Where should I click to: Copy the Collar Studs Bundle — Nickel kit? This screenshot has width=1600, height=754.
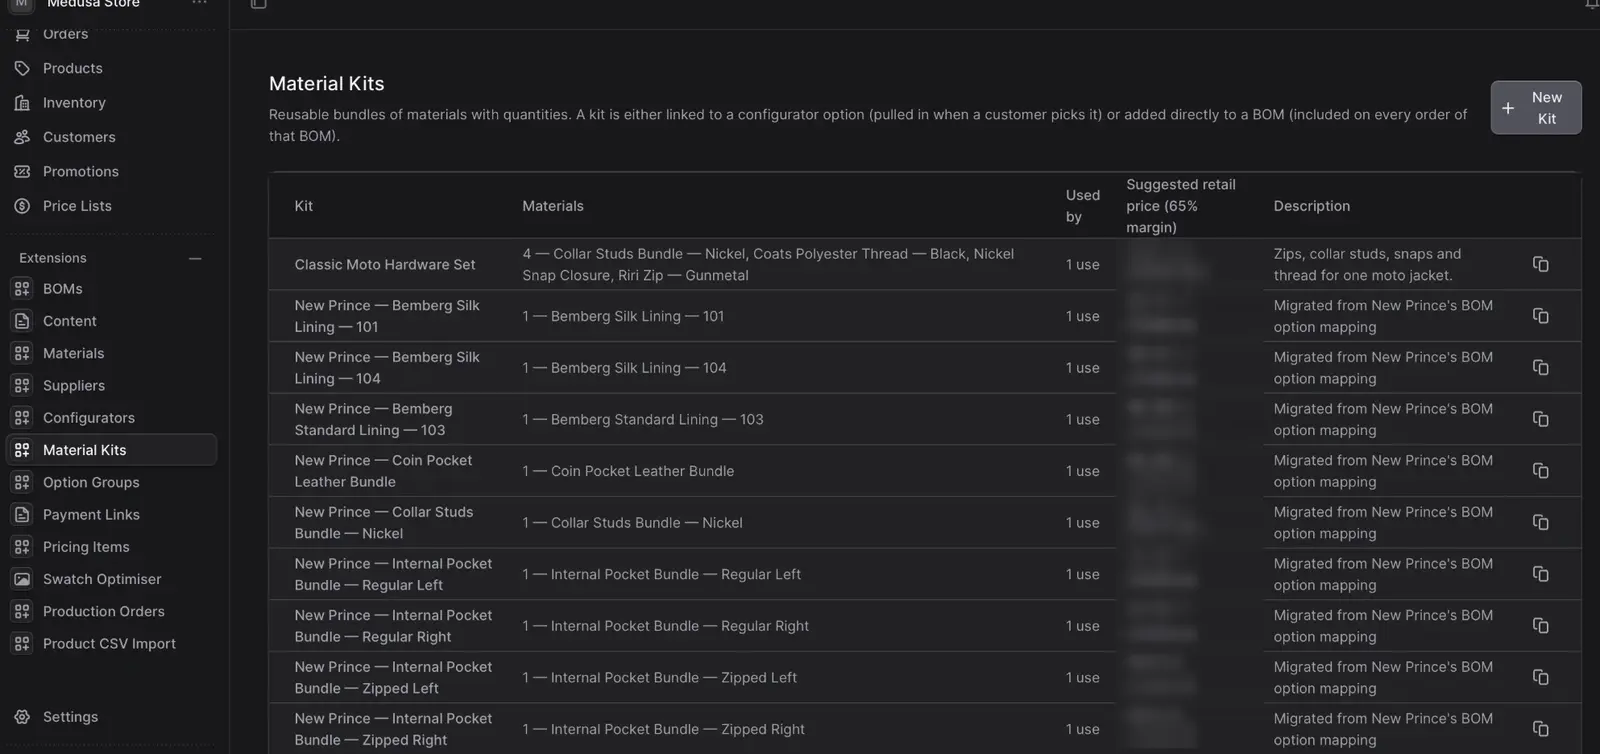[x=1541, y=523]
